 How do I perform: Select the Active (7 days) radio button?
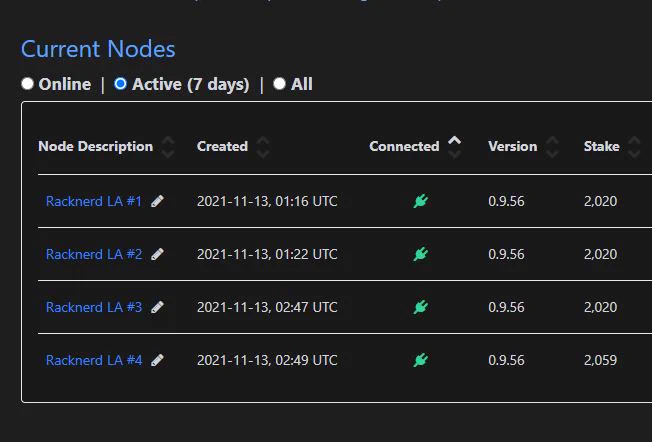(x=121, y=84)
